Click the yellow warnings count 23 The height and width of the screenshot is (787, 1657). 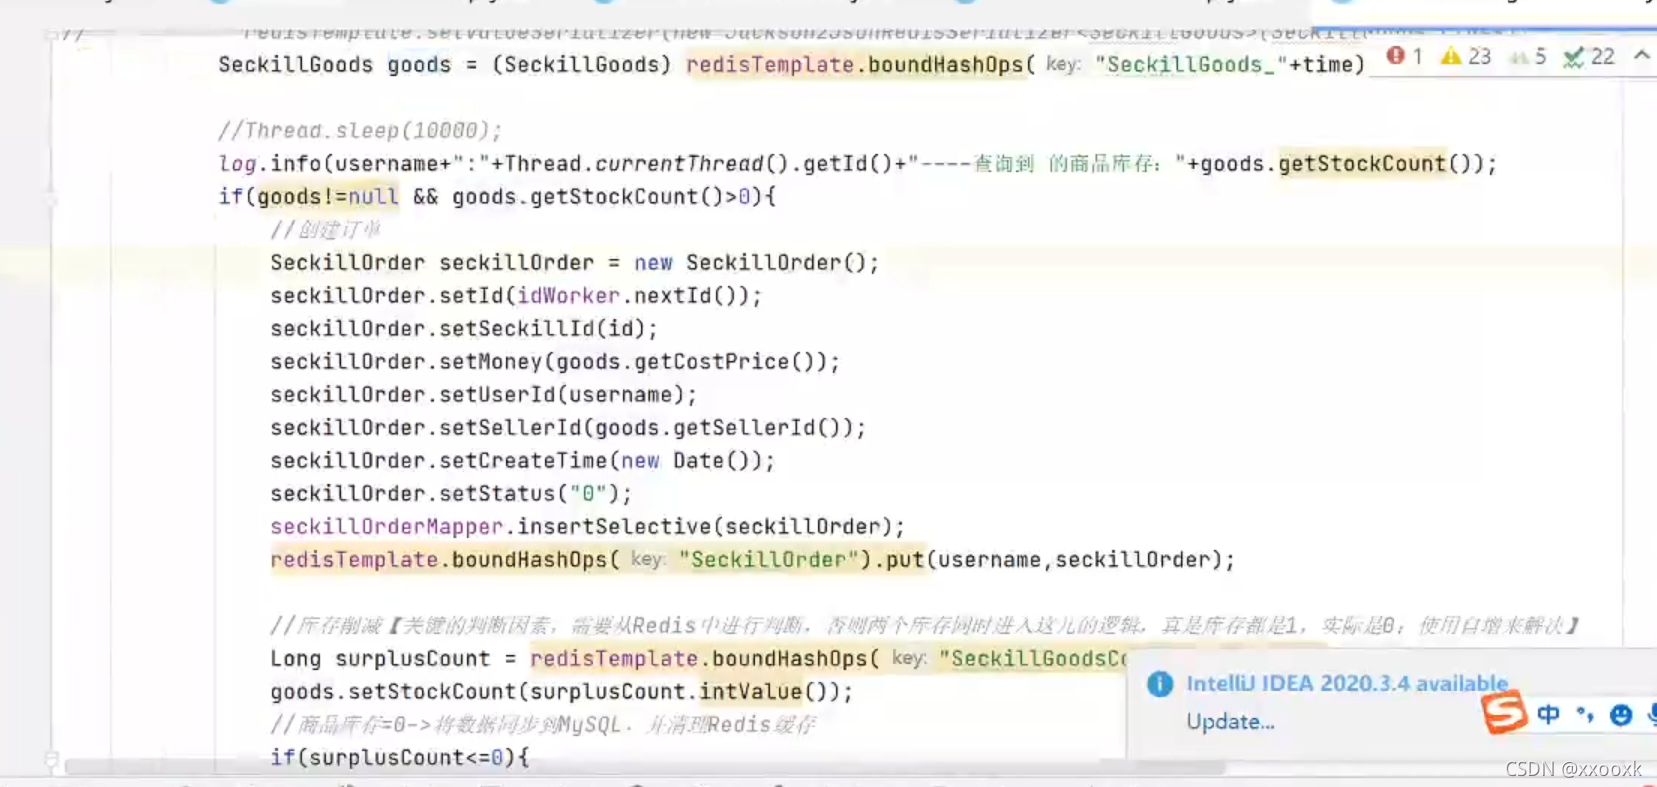point(1466,57)
